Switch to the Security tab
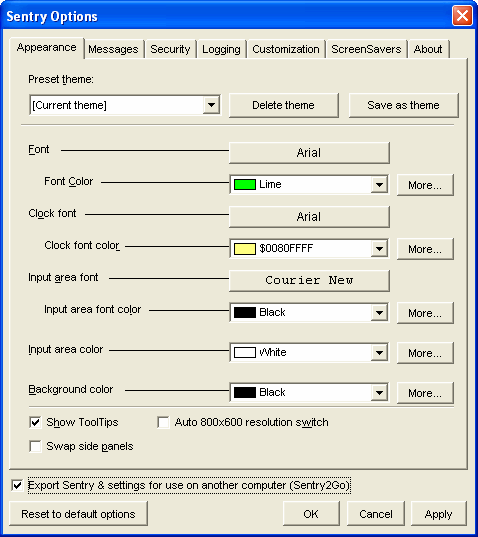 [x=170, y=49]
